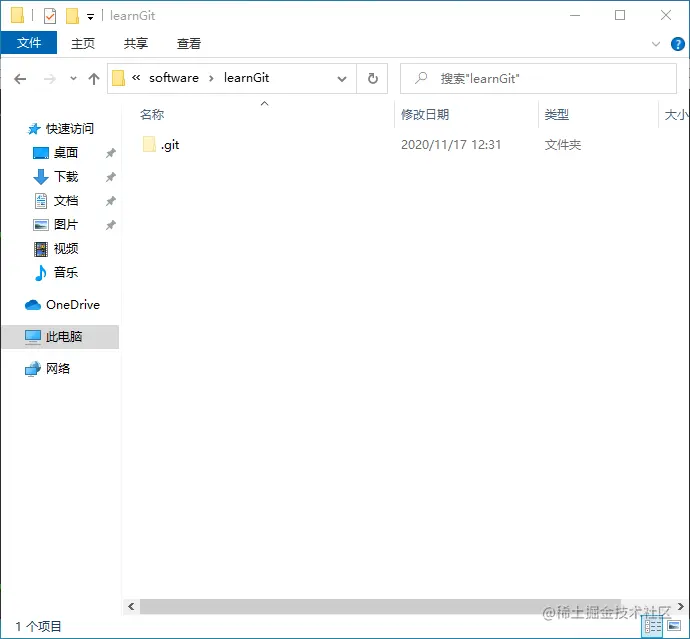Screen dimensions: 690x639
Task: Click the Properties quick access icon
Action: tap(50, 16)
